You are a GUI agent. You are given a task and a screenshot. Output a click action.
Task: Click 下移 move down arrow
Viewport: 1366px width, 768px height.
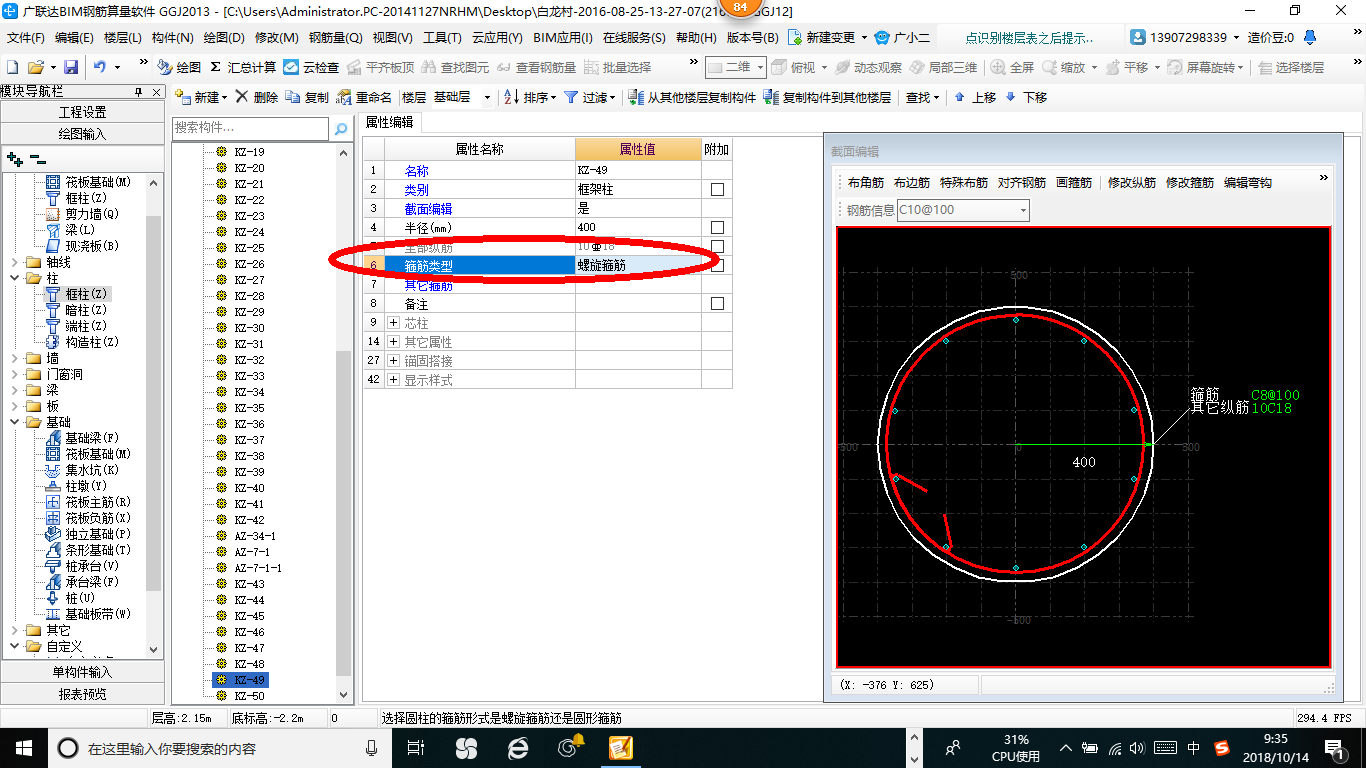(1026, 97)
